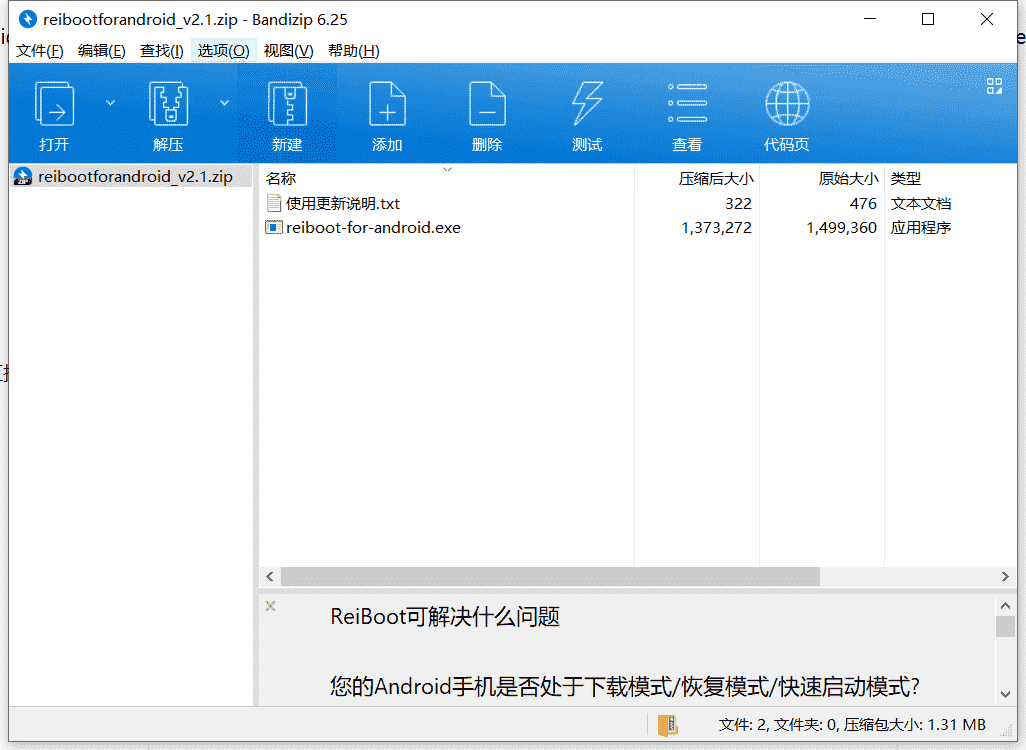This screenshot has width=1026, height=750.
Task: Select the file 使用更新说明.txt
Action: [343, 204]
